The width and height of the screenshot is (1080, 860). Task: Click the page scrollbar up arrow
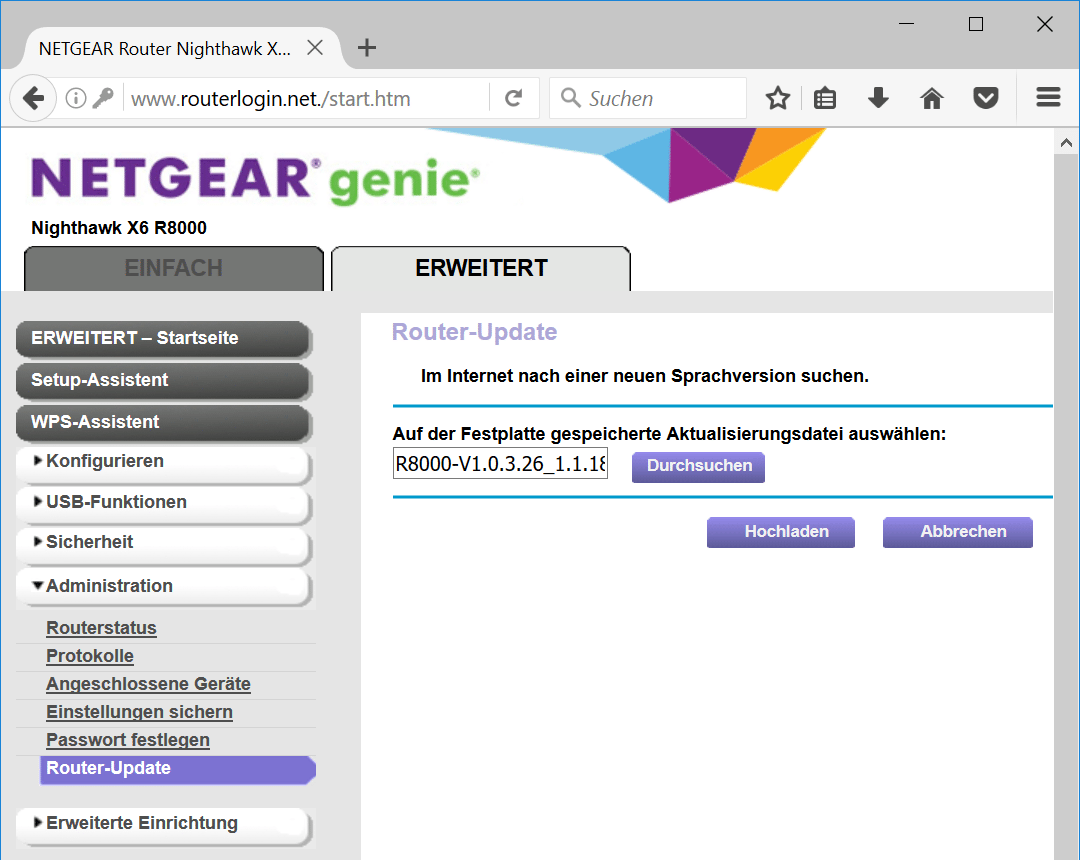tap(1066, 143)
